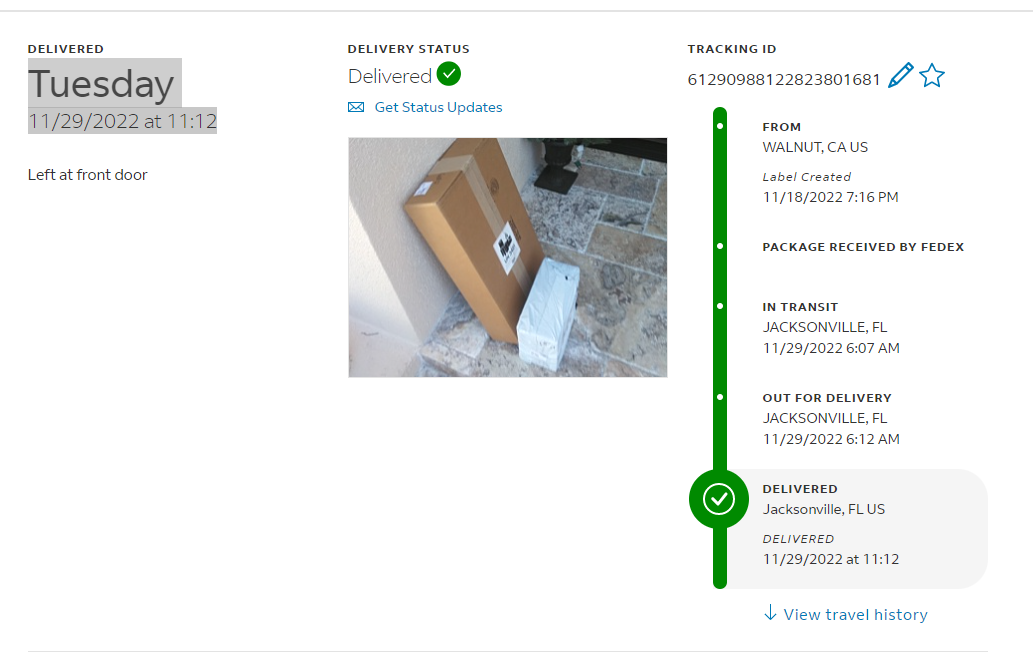Click the 11/29/2022 at 11:12 highlighted date
Viewport: 1033px width, 660px height.
(x=123, y=121)
